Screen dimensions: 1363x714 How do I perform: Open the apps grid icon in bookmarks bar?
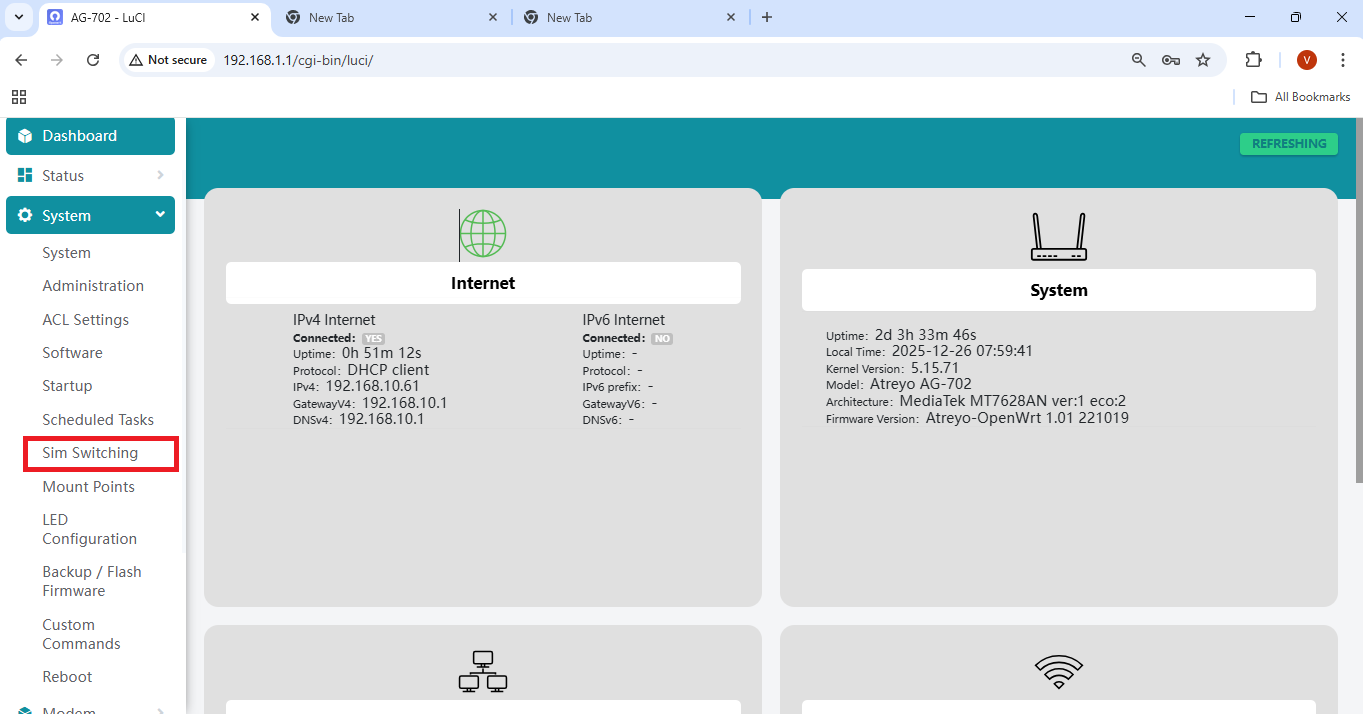tap(19, 97)
